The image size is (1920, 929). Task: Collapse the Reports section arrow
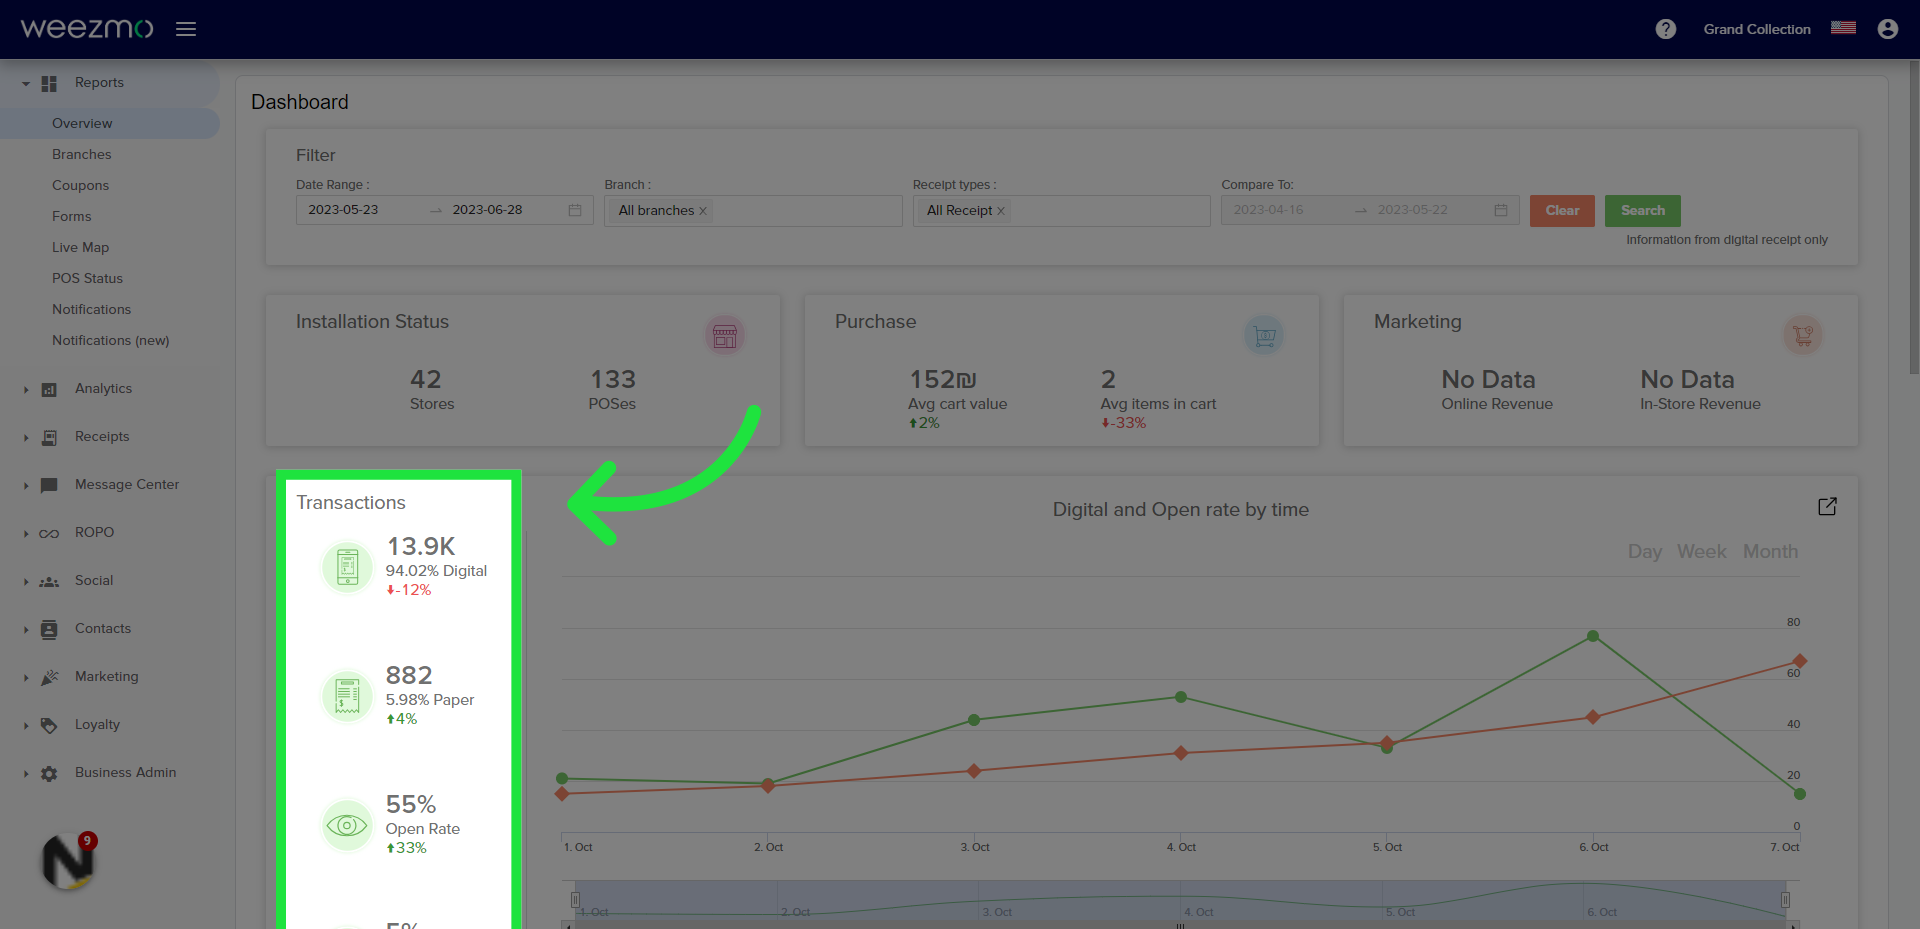(26, 84)
